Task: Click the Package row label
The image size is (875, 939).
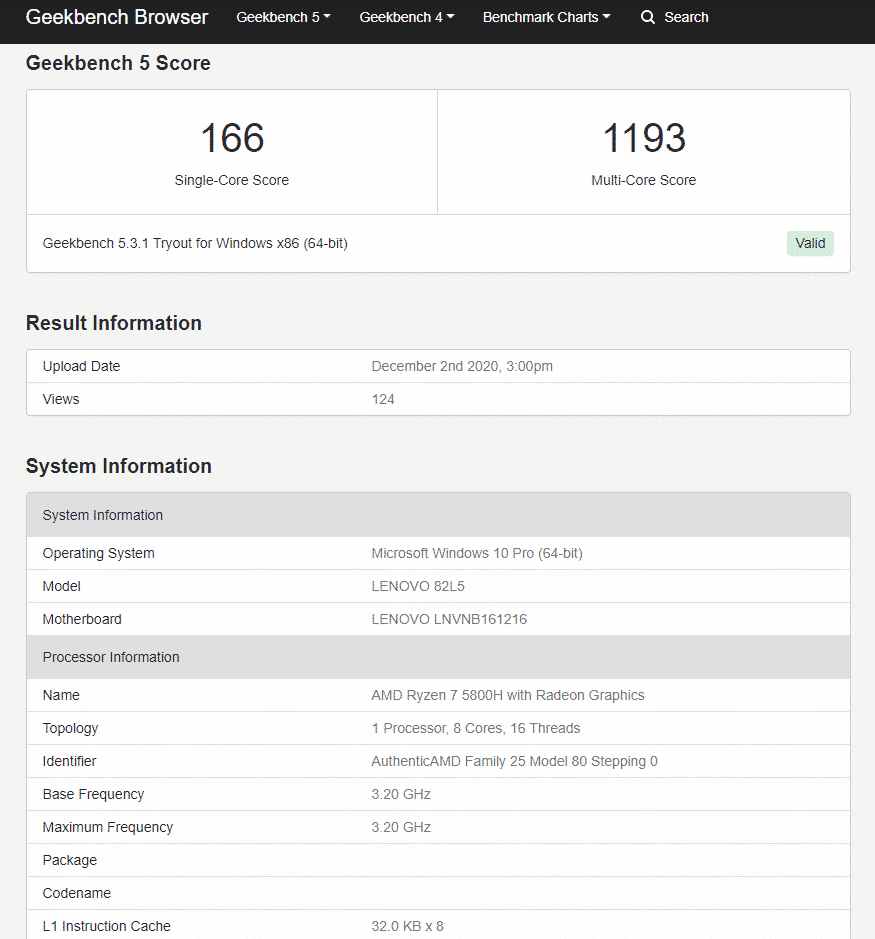Action: [x=69, y=859]
